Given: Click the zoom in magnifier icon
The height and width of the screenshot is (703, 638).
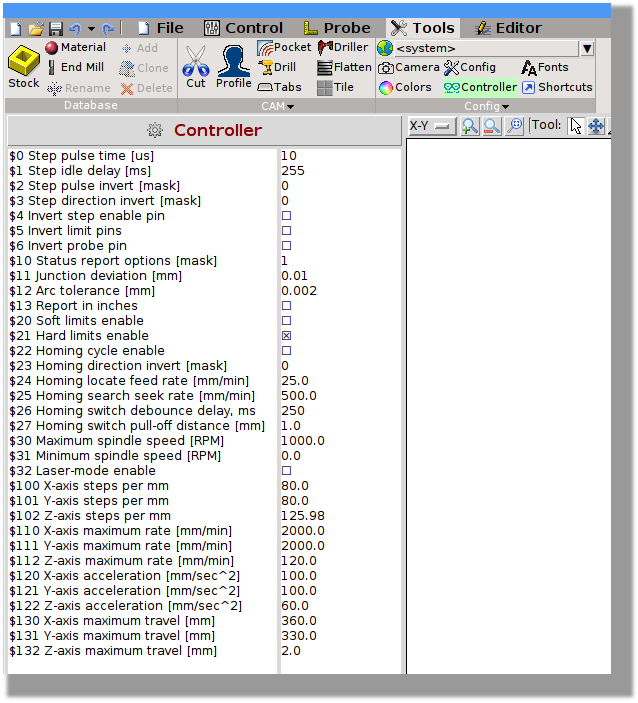Looking at the screenshot, I should click(x=469, y=126).
